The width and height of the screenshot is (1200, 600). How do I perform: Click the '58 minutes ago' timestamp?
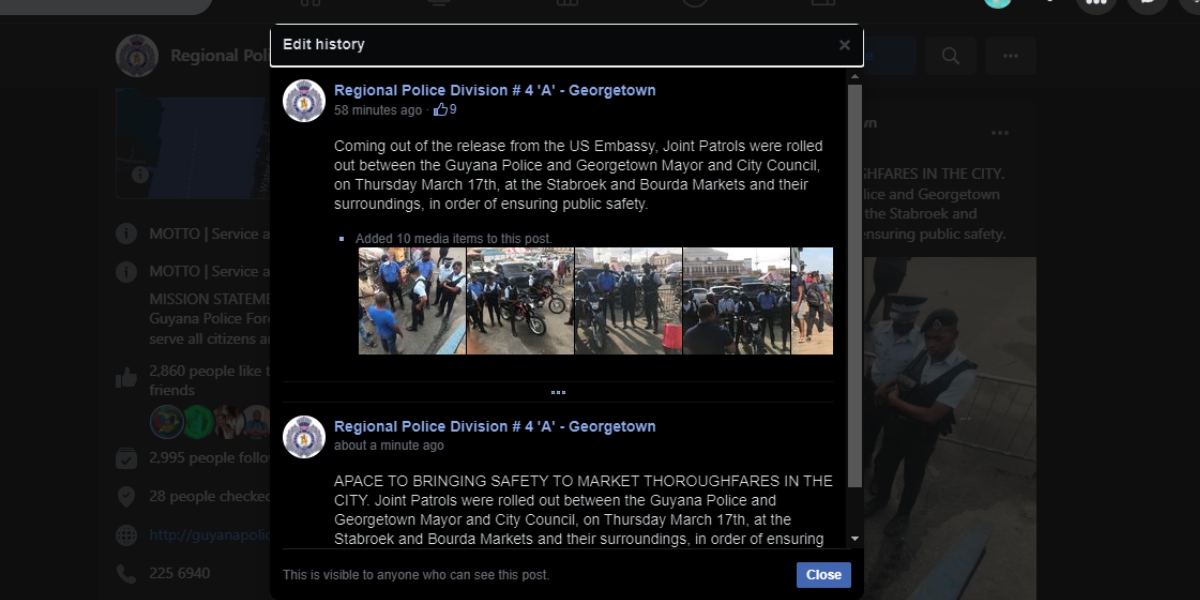pyautogui.click(x=378, y=110)
